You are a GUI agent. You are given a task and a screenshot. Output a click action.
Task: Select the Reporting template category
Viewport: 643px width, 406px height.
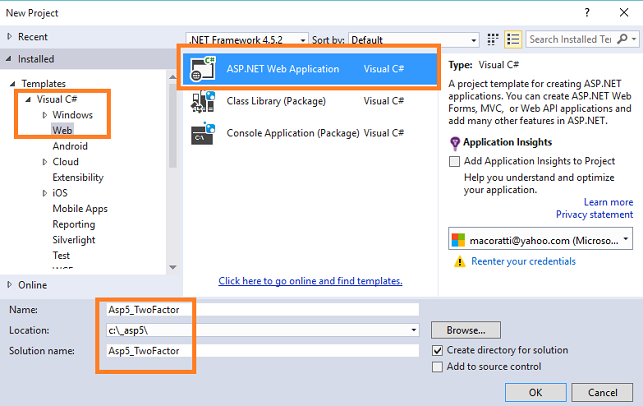tap(74, 224)
